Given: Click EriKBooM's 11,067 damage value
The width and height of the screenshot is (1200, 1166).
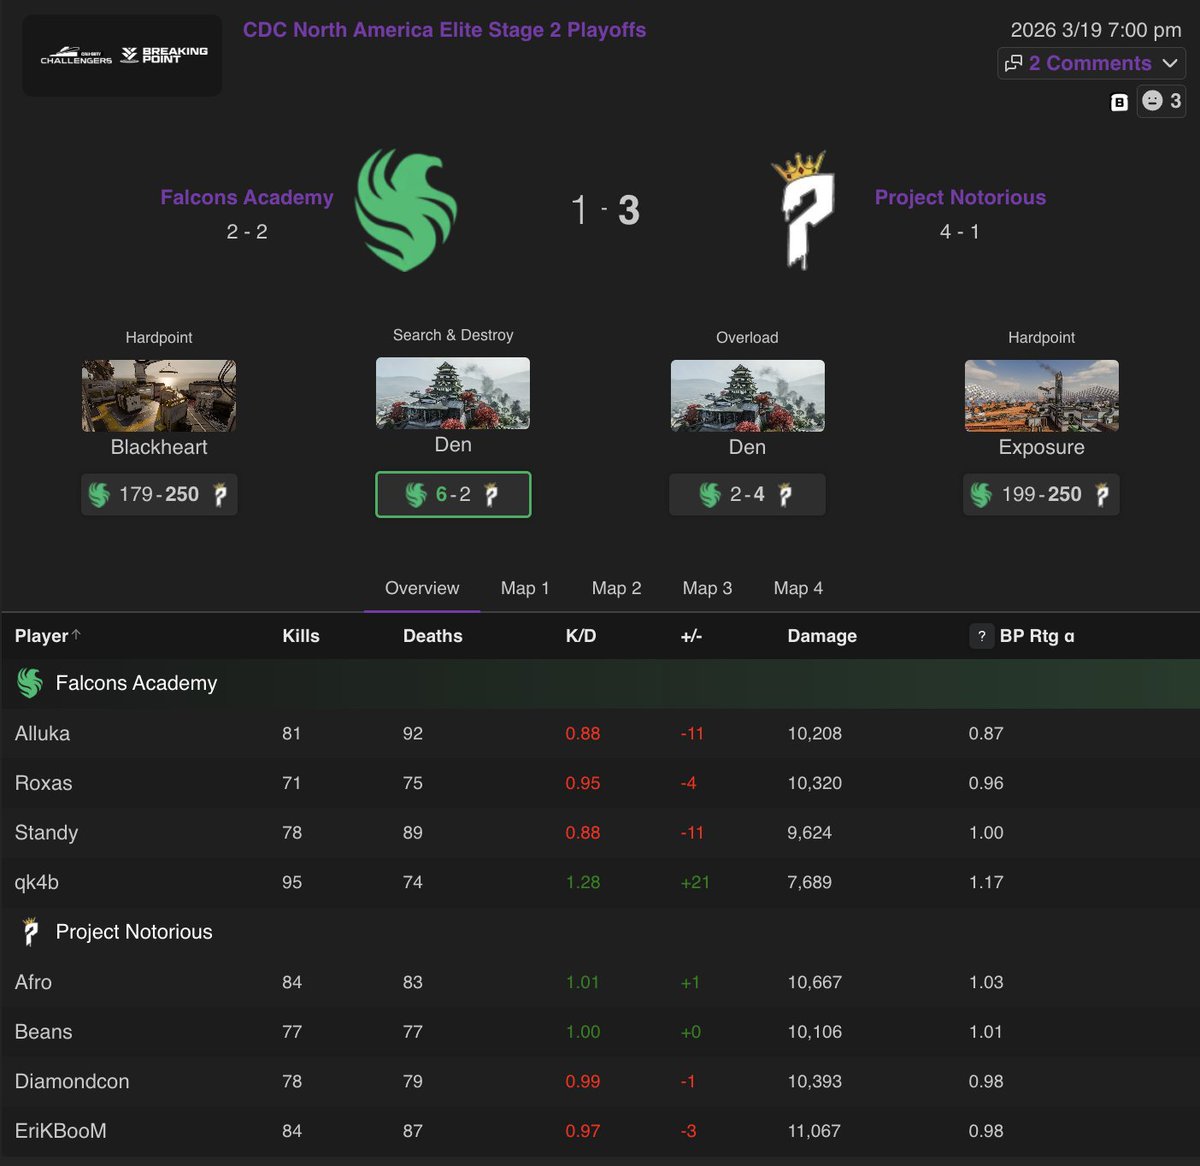Looking at the screenshot, I should click(814, 1131).
